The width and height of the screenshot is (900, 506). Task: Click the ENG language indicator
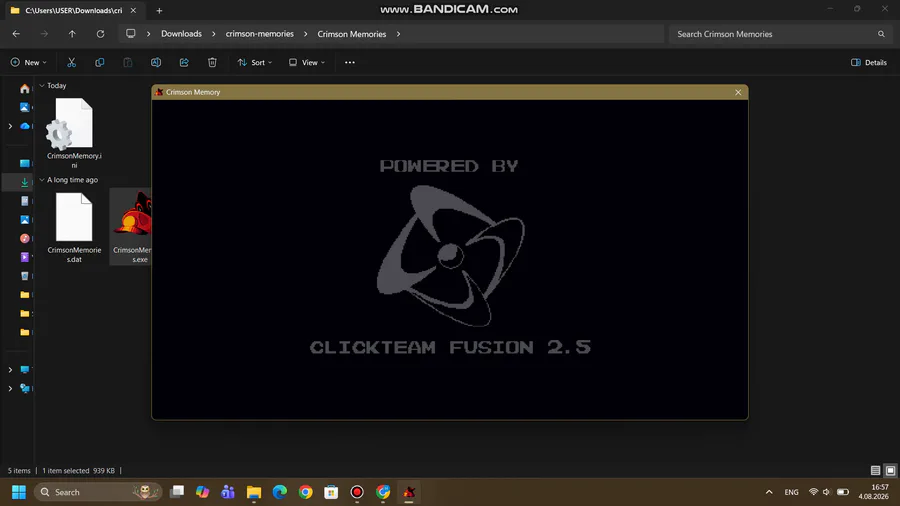point(792,492)
